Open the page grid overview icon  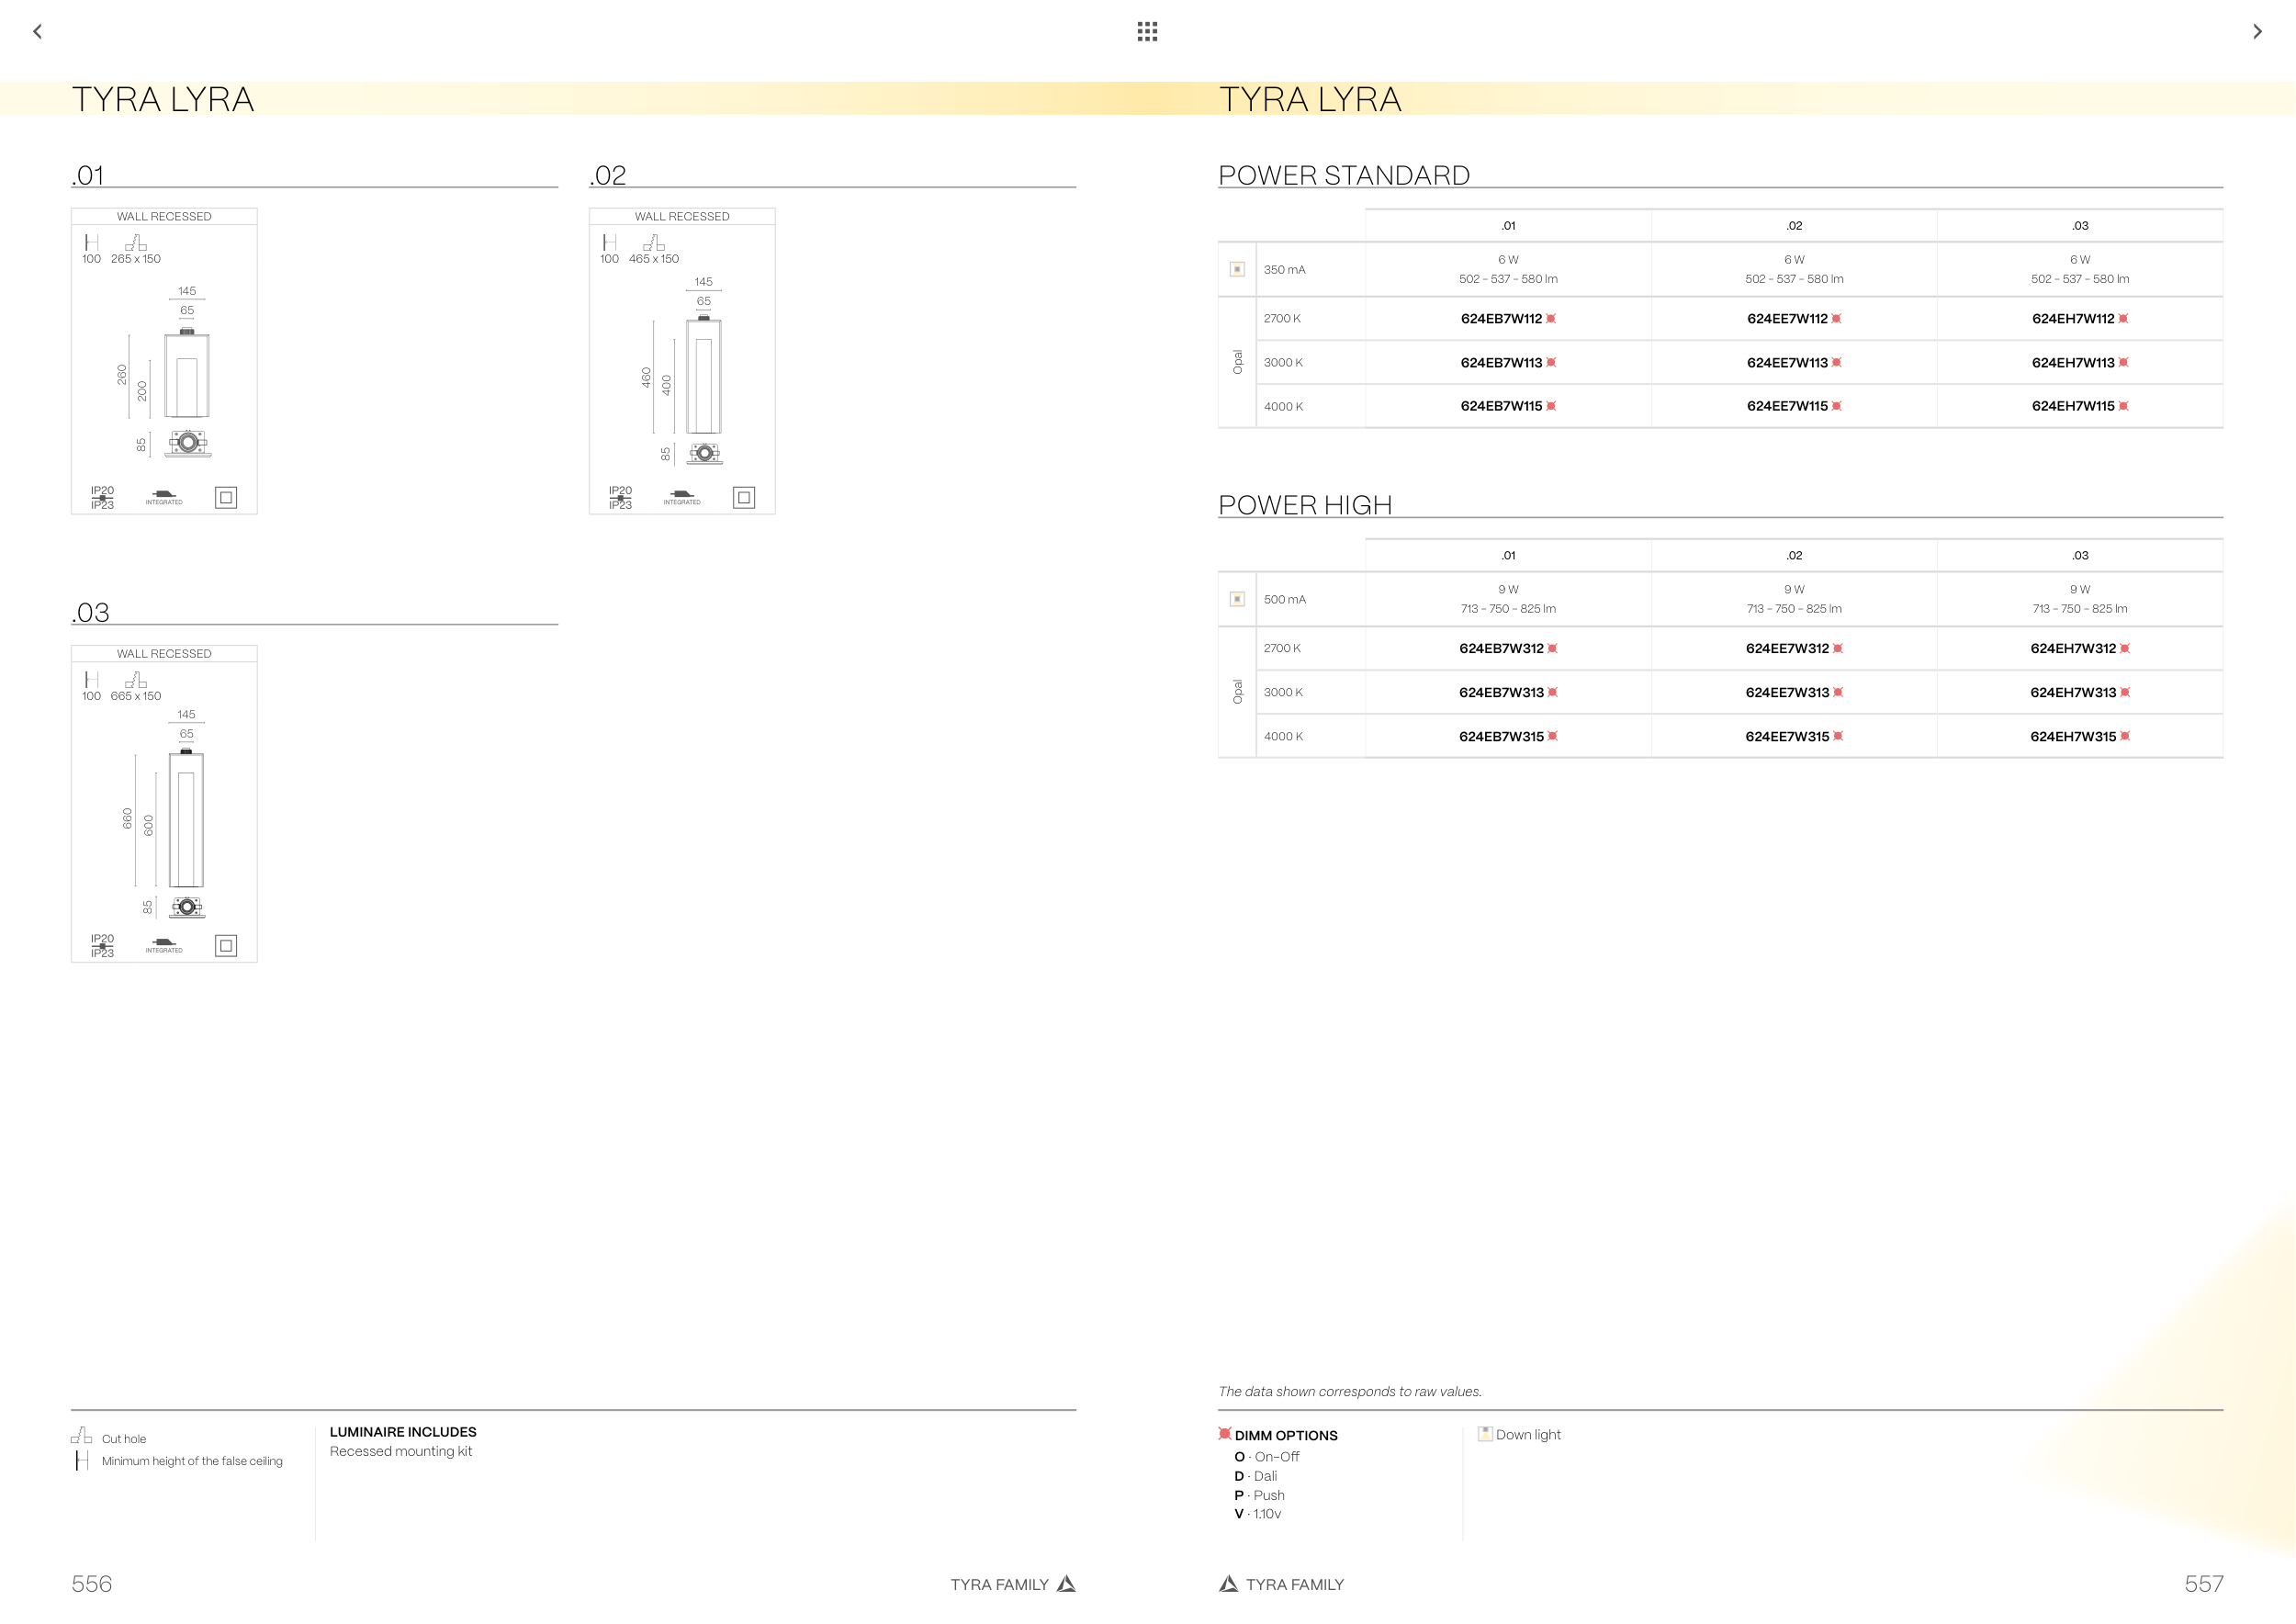click(x=1147, y=31)
